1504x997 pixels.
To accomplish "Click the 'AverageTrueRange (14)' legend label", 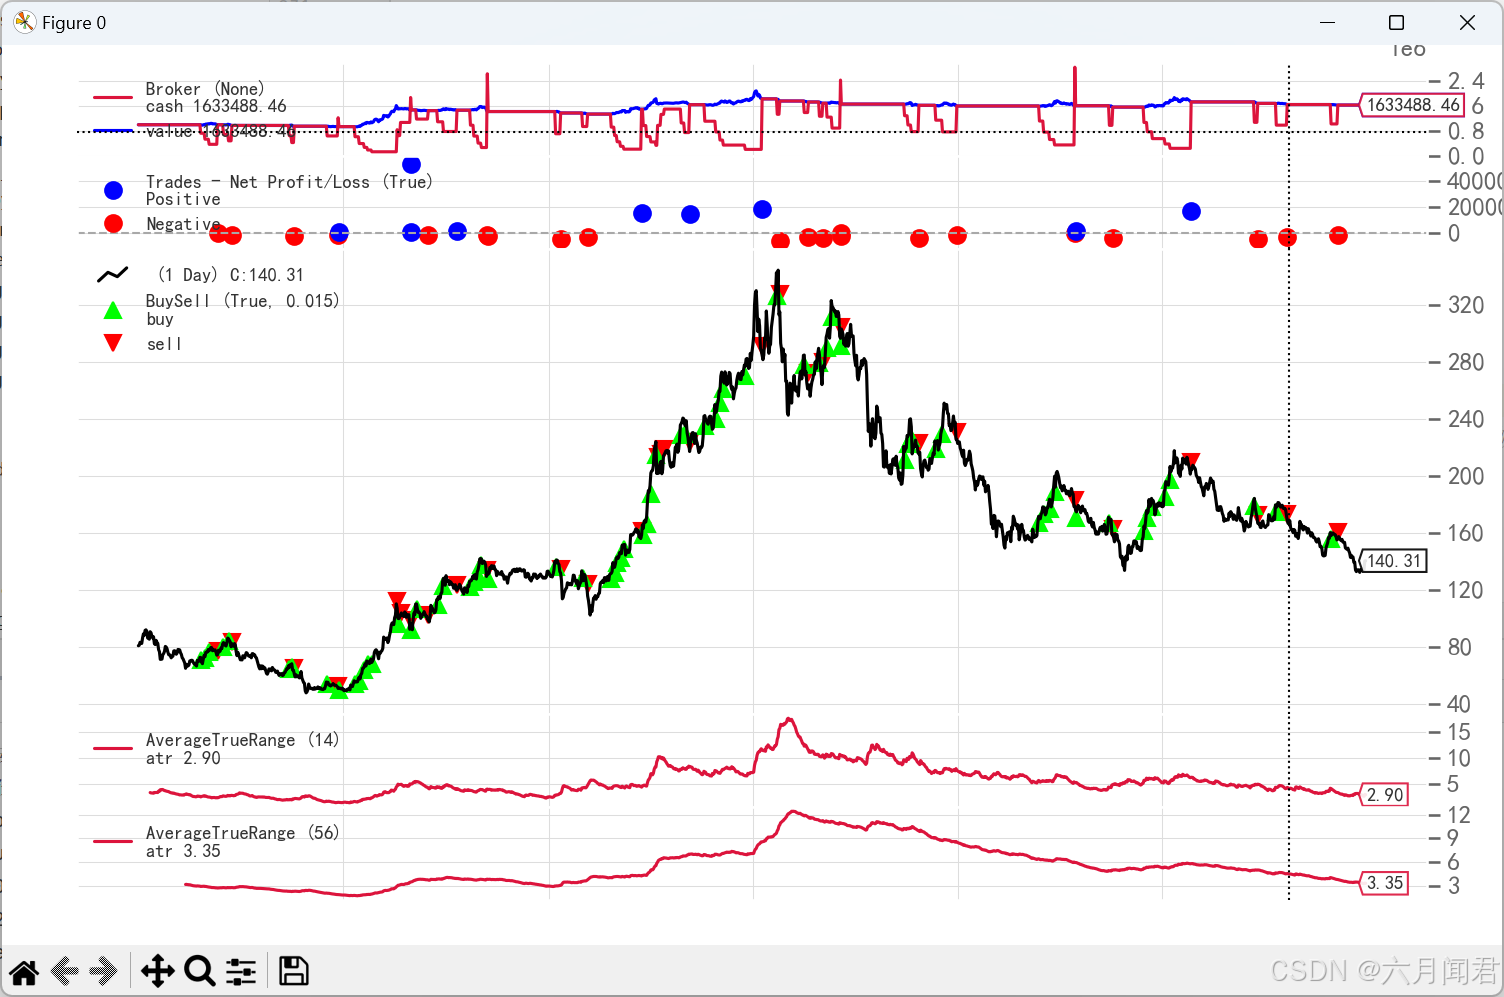I will point(243,740).
